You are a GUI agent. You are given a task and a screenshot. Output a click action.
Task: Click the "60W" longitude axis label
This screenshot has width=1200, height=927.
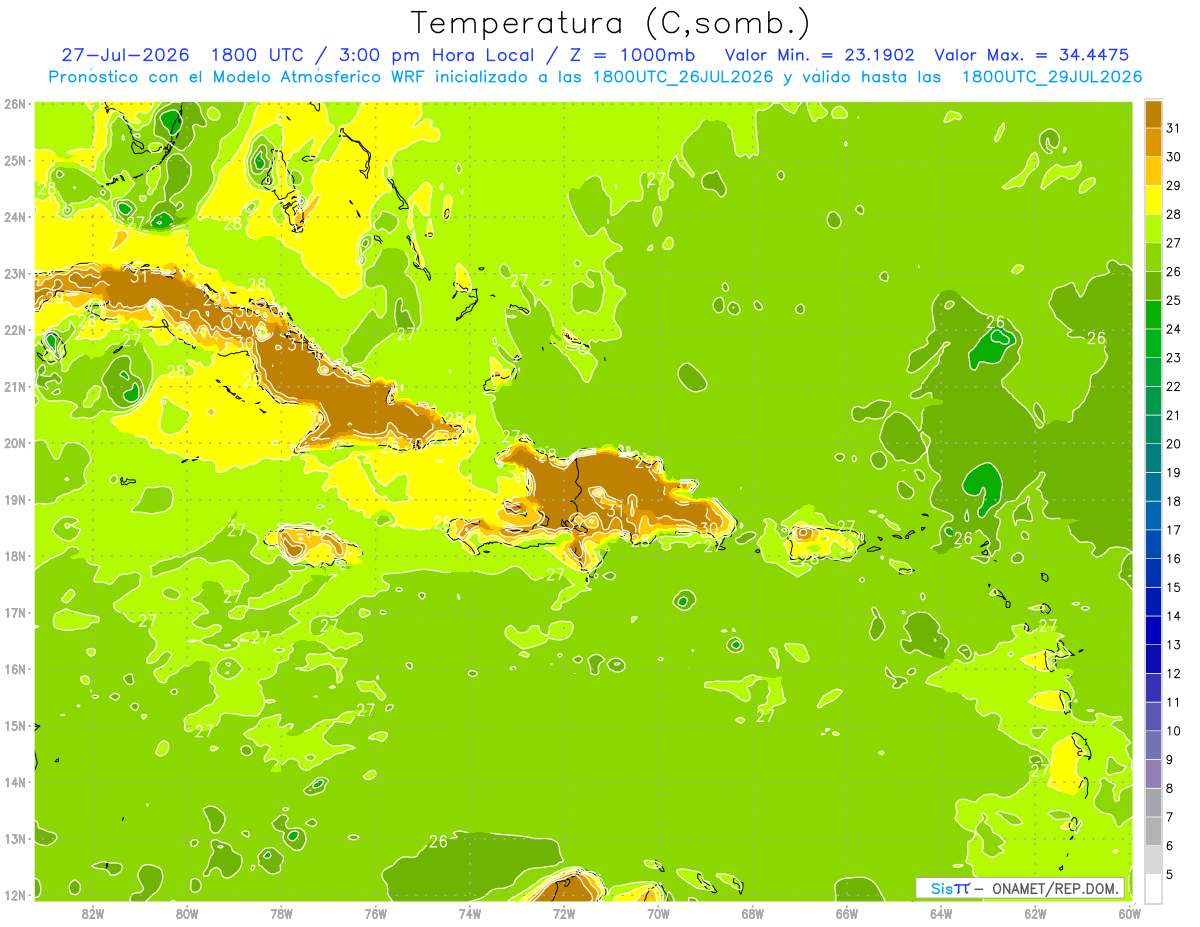click(1130, 913)
